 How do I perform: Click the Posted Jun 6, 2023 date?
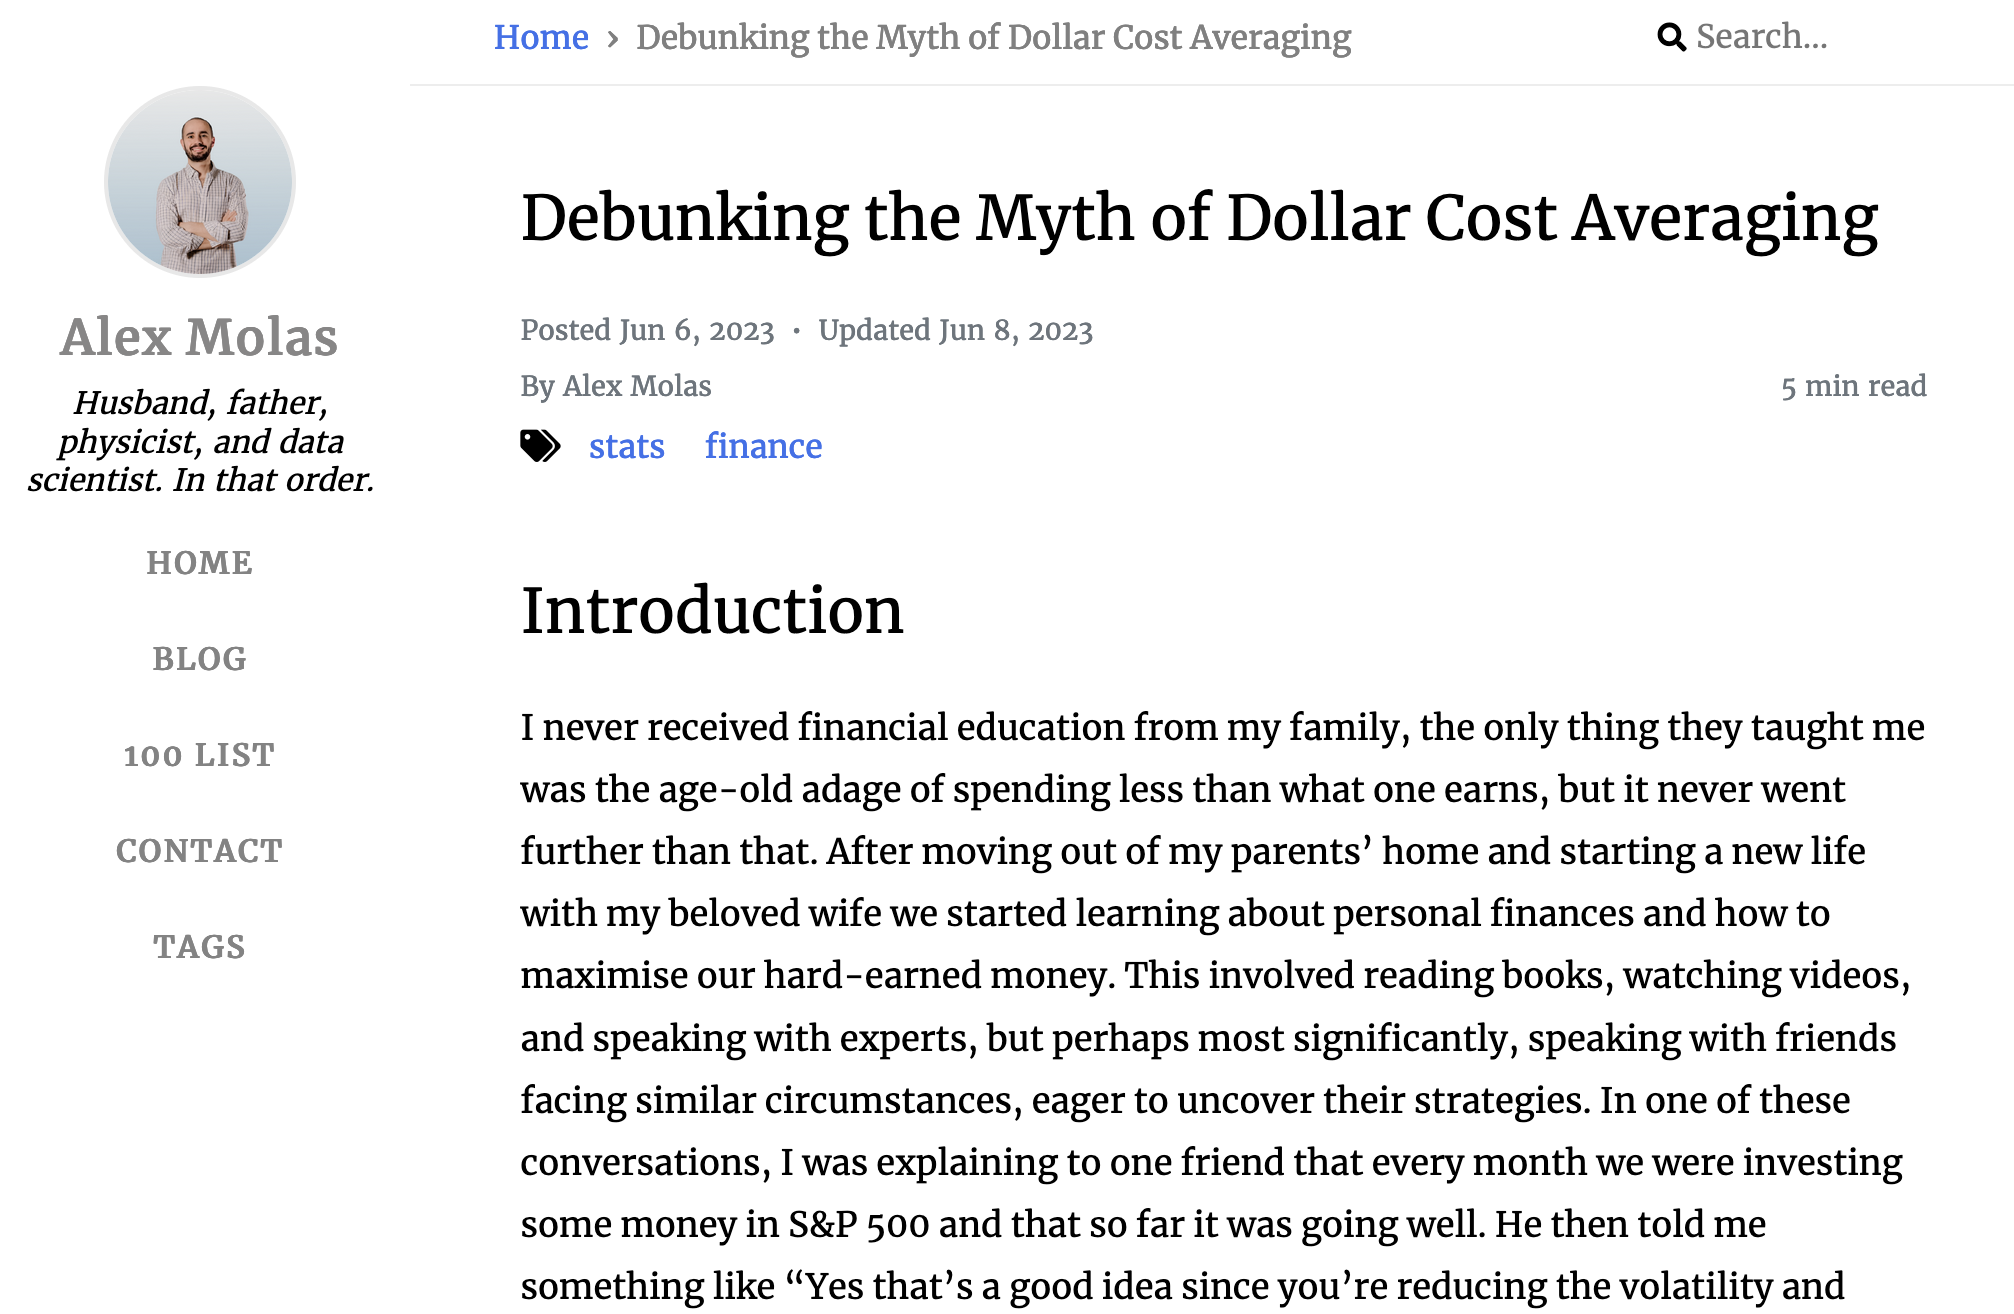(x=647, y=330)
